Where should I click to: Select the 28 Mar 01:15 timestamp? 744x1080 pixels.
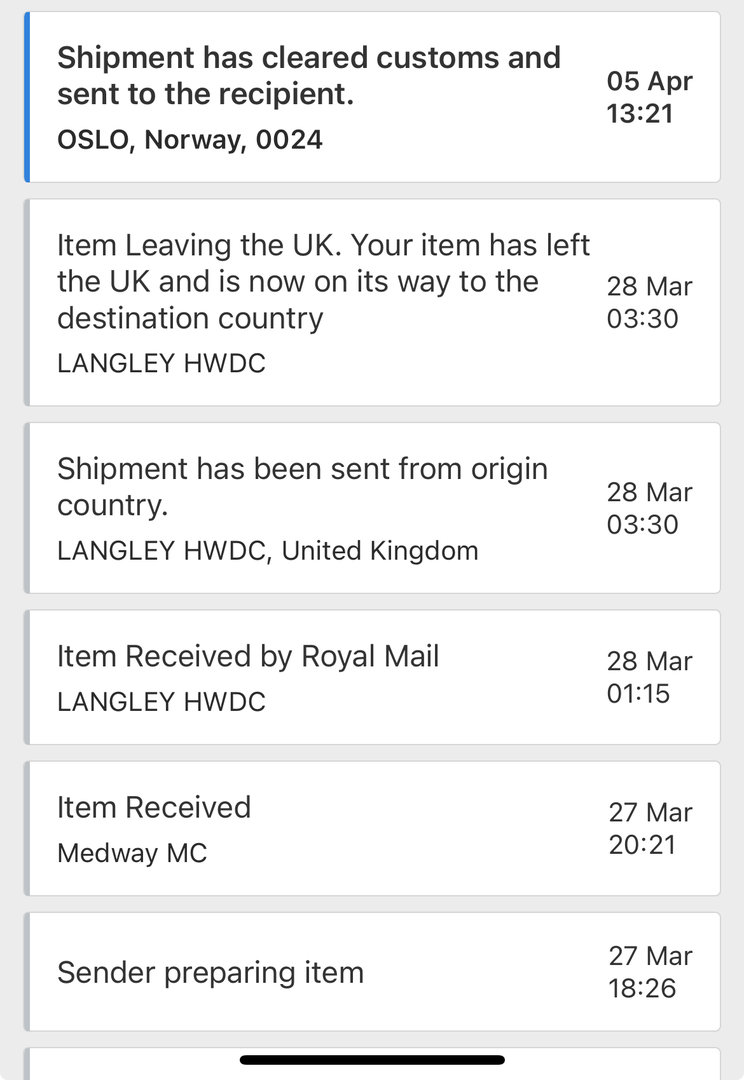click(649, 677)
